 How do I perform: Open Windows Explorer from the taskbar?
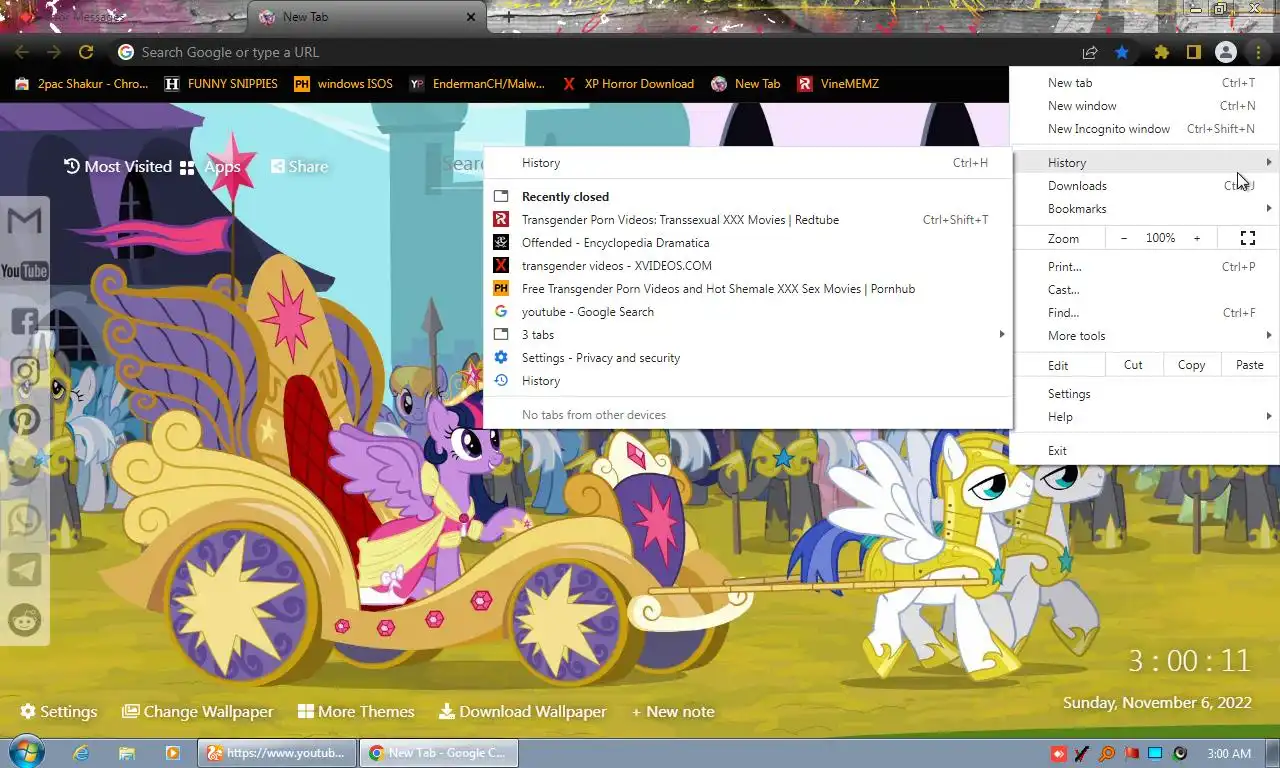[127, 753]
